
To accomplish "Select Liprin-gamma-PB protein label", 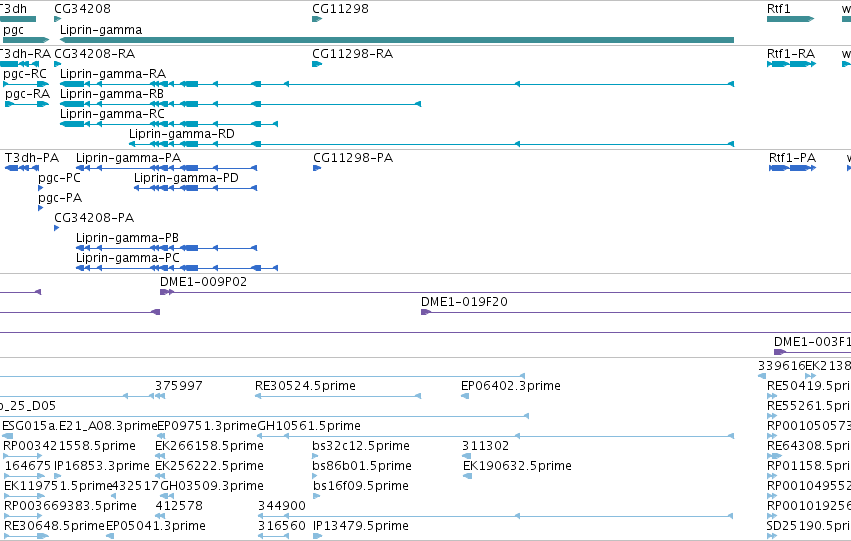I will [x=128, y=238].
